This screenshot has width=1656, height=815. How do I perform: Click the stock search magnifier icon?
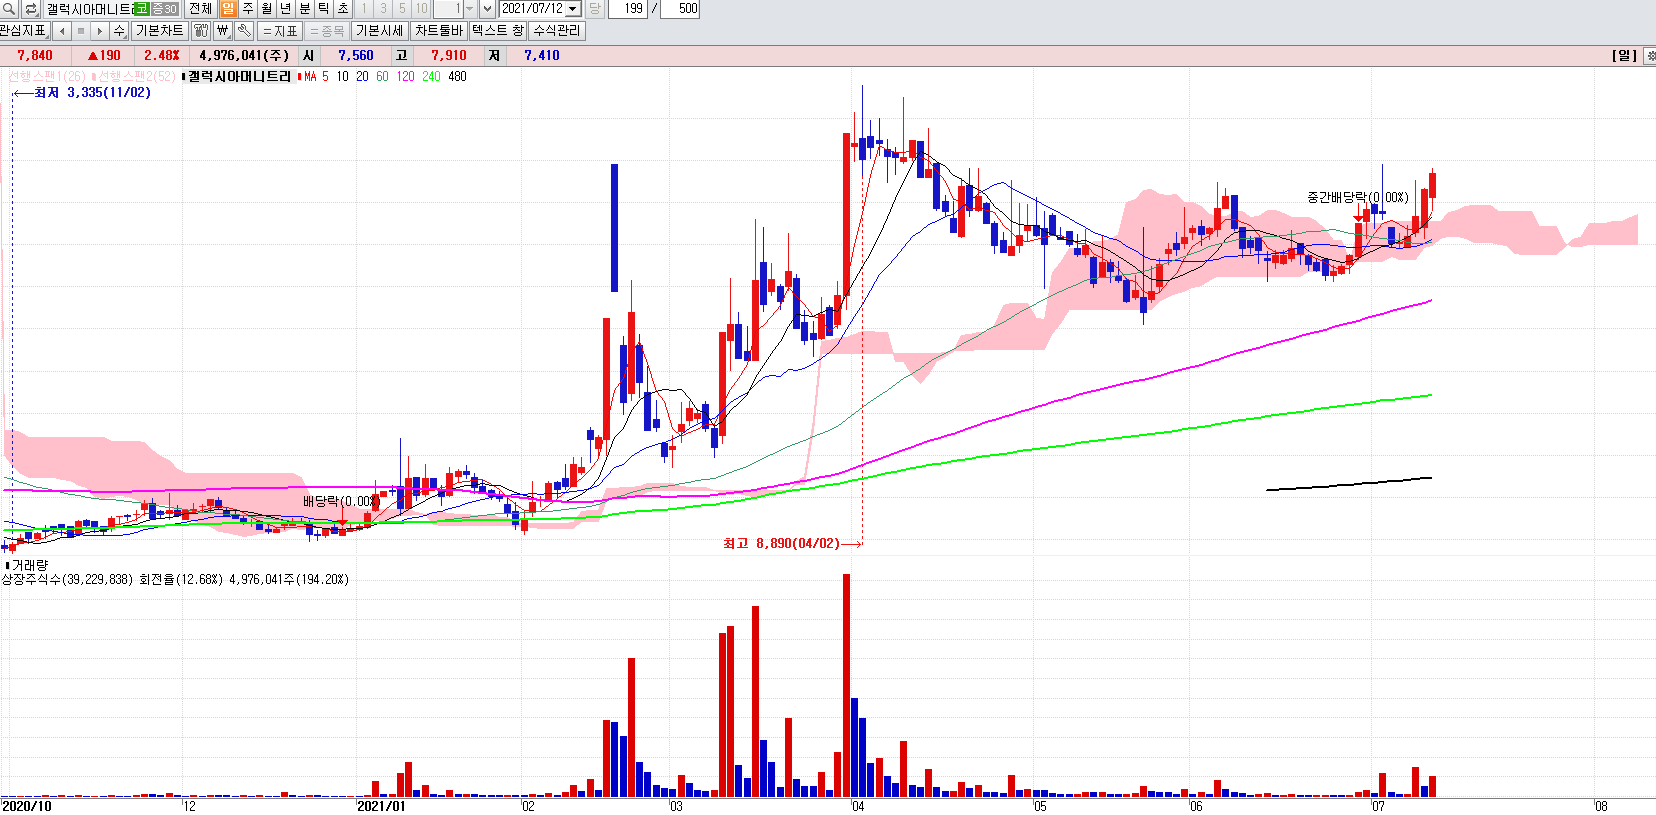(x=9, y=9)
